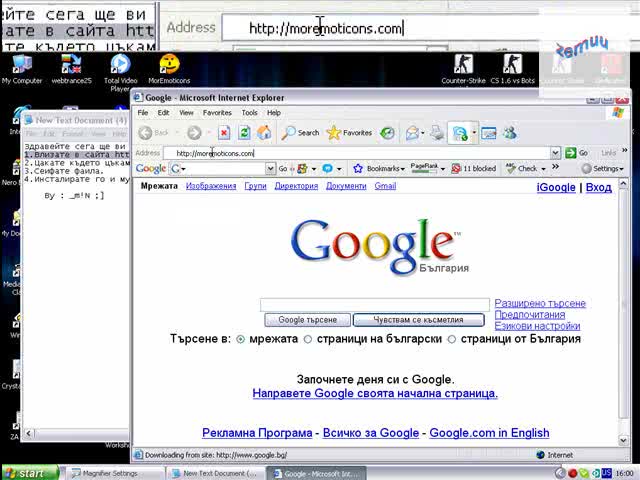Click the taskbar language indicator
The image size is (640, 480).
[607, 473]
